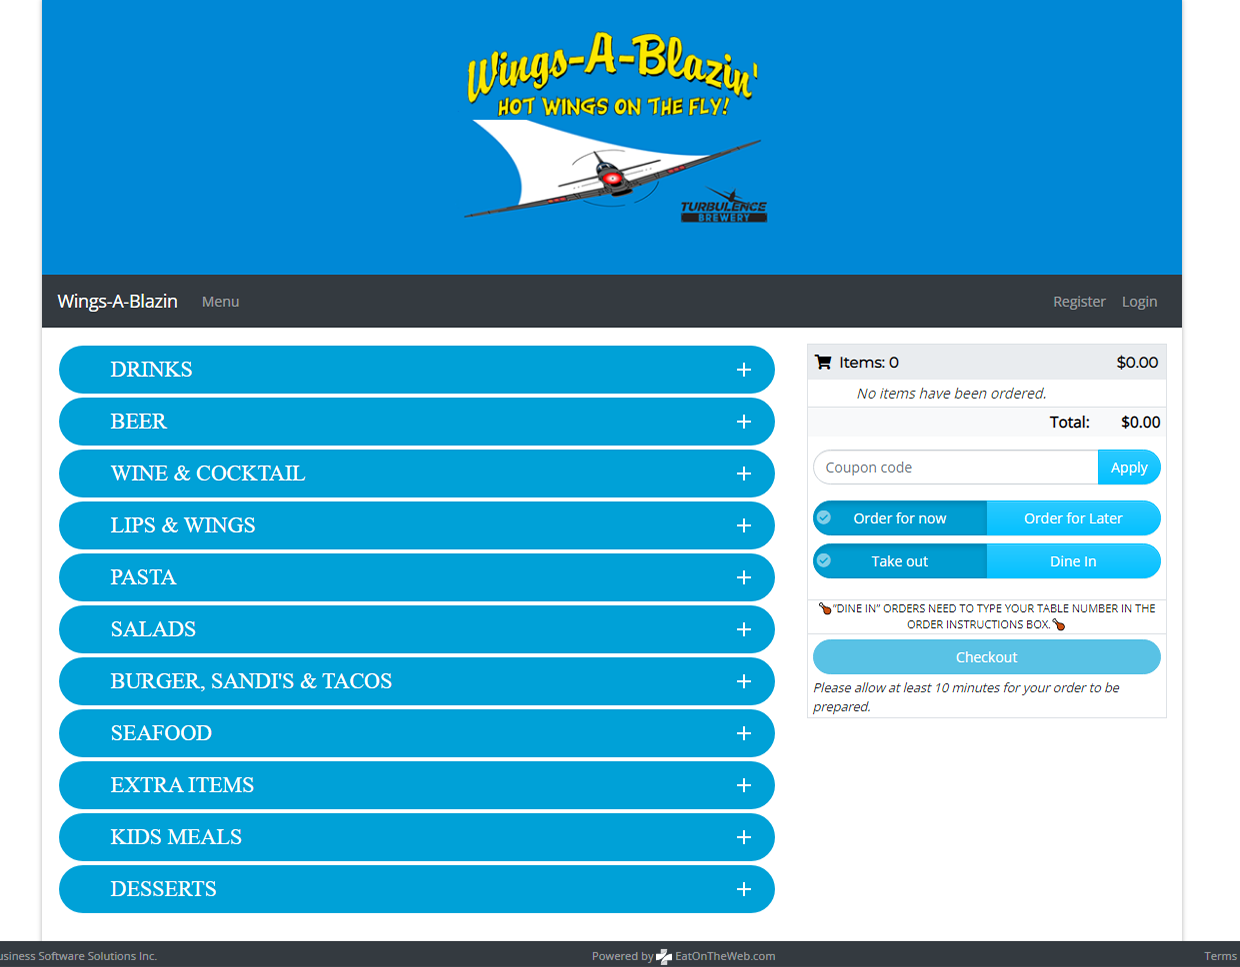Click the 'Please allow at least 10 minutes' note
1240x967 pixels.
click(966, 697)
